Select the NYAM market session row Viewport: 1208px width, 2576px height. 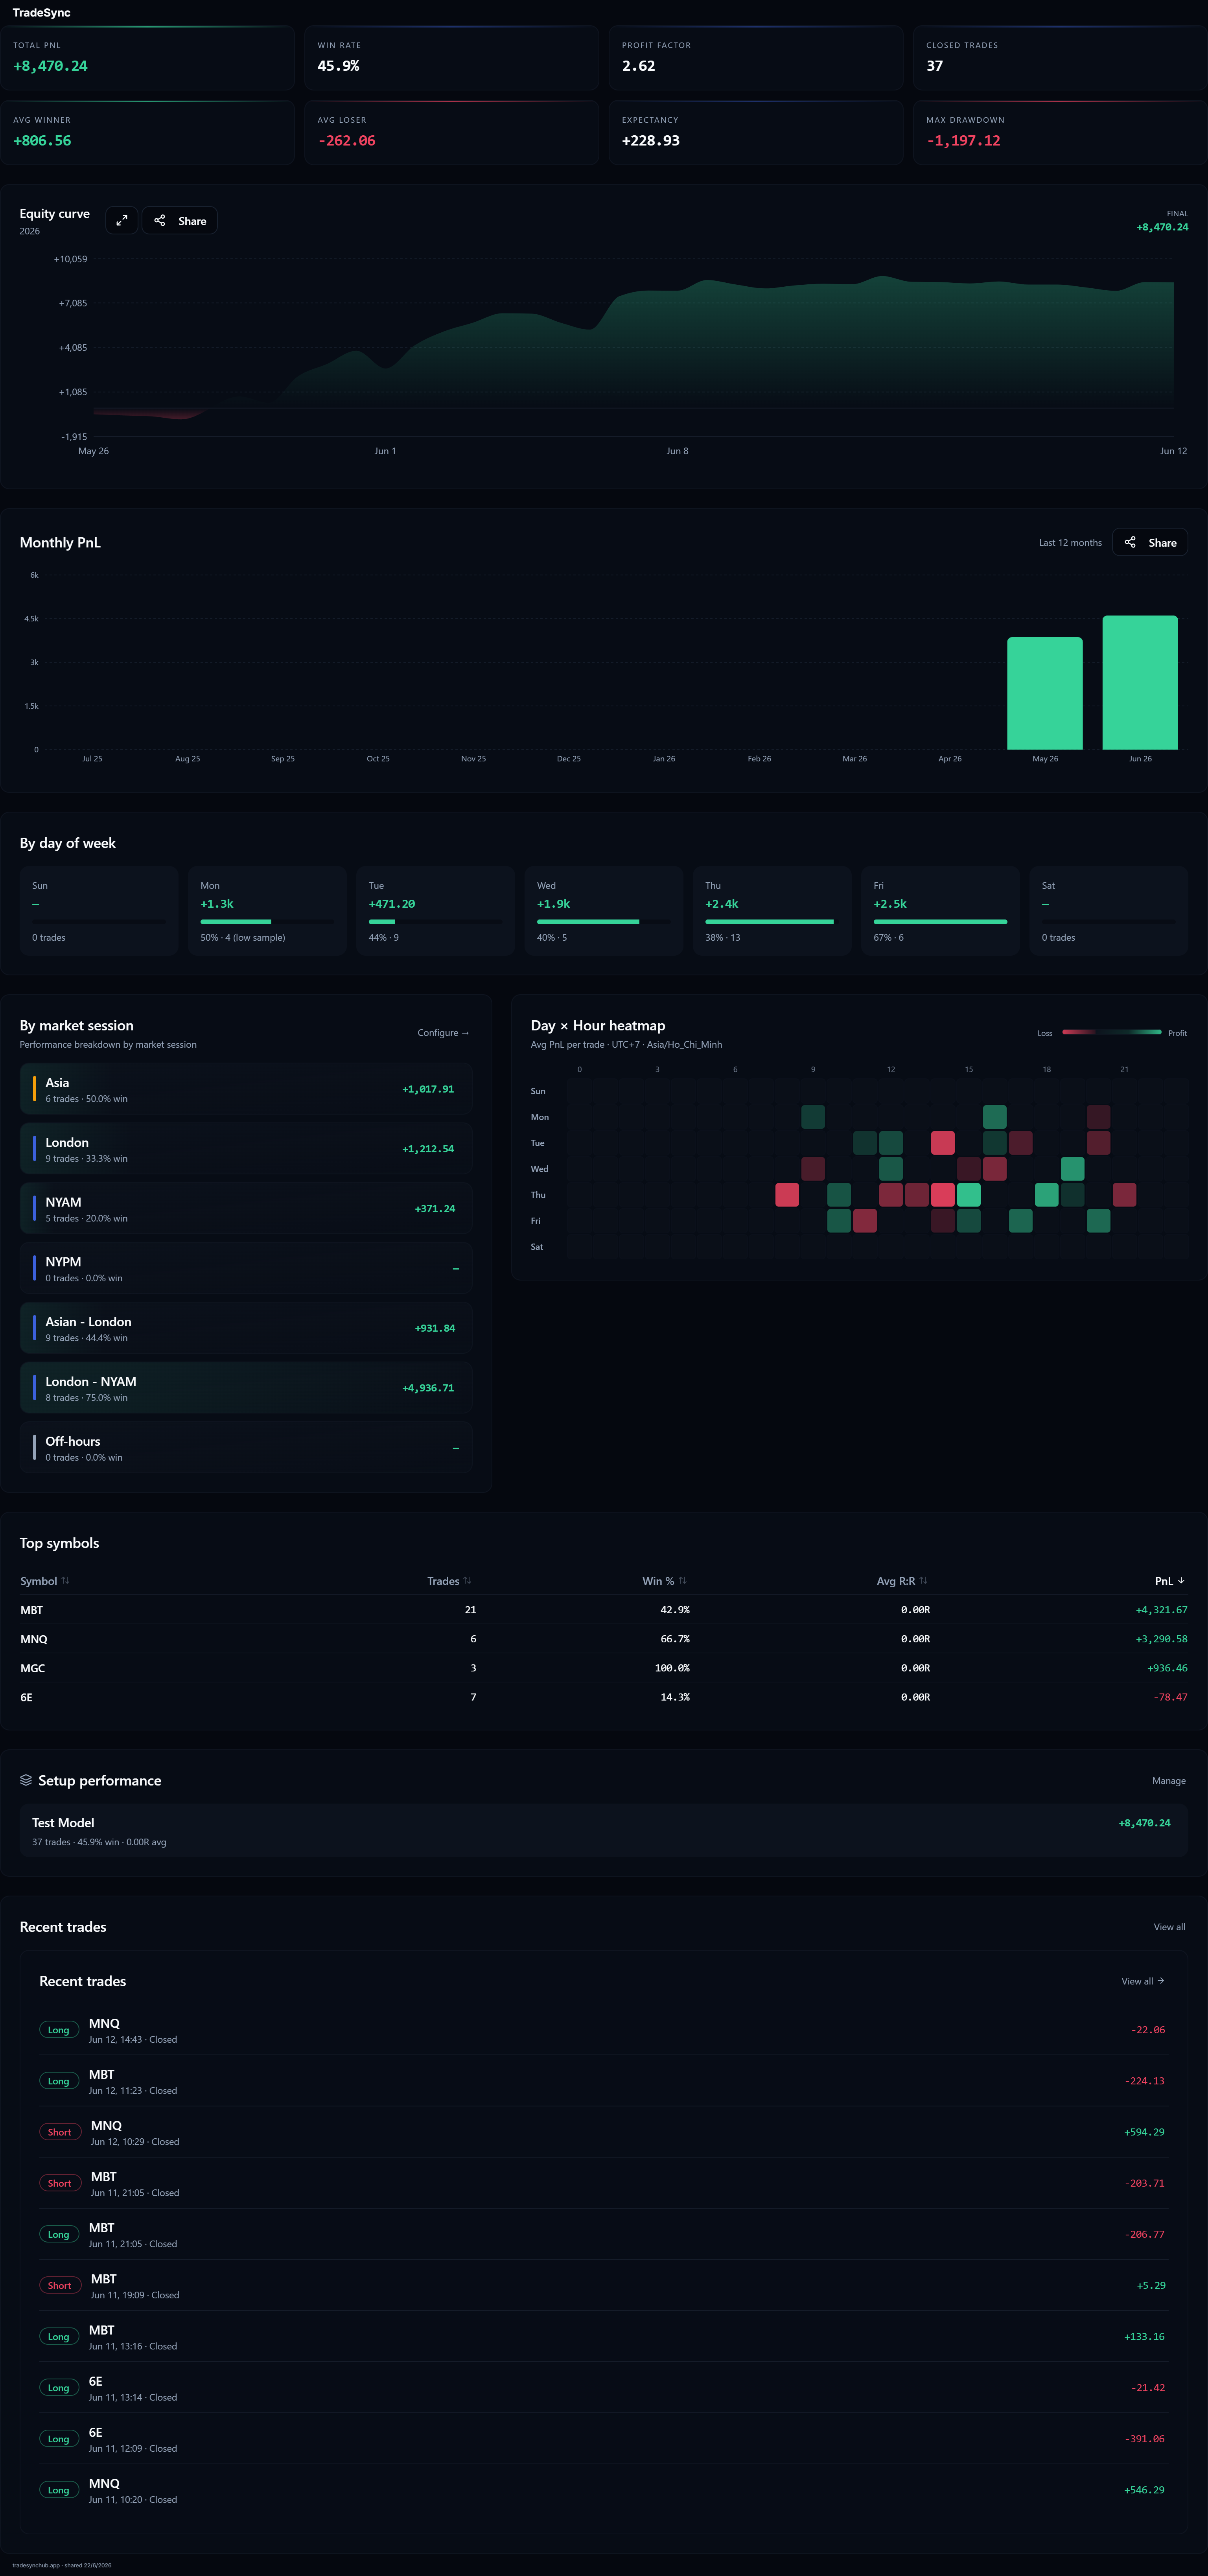(x=246, y=1209)
